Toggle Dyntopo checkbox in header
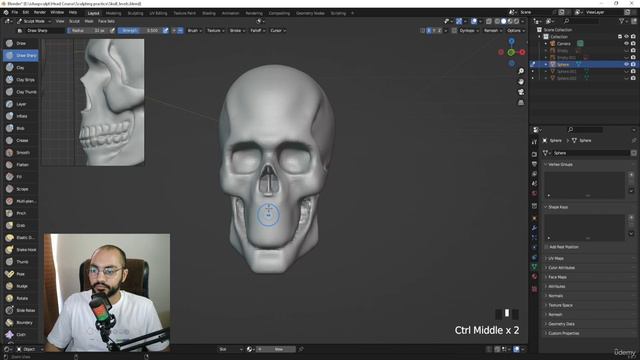 (454, 31)
